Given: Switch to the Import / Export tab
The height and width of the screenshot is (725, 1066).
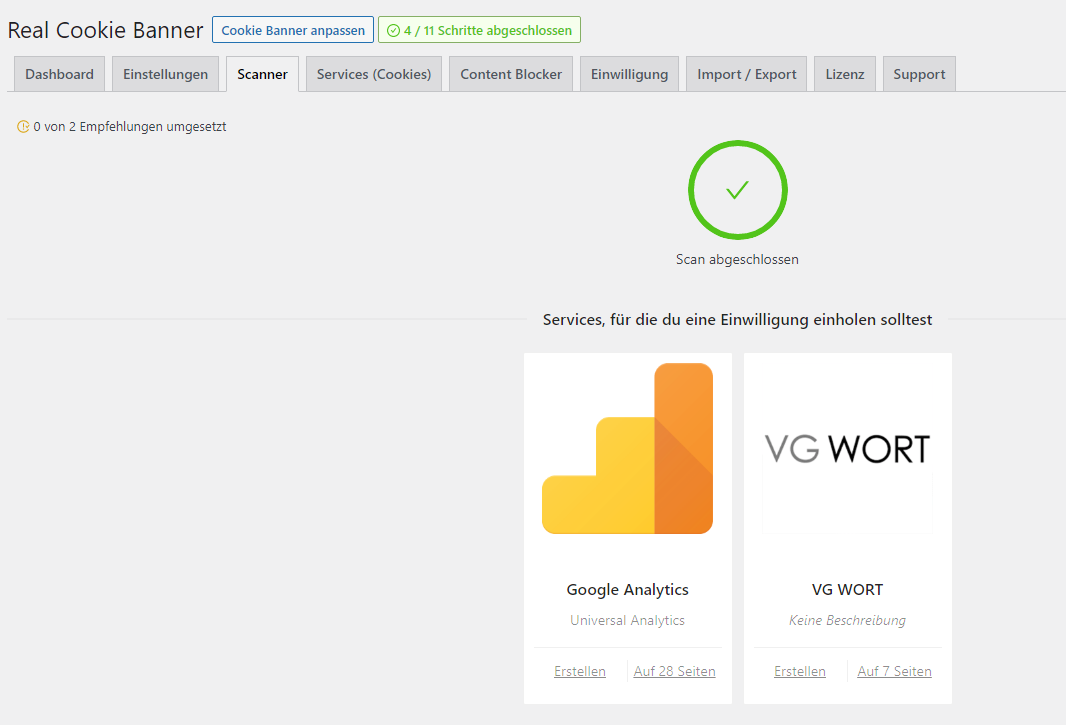Looking at the screenshot, I should click(x=746, y=74).
